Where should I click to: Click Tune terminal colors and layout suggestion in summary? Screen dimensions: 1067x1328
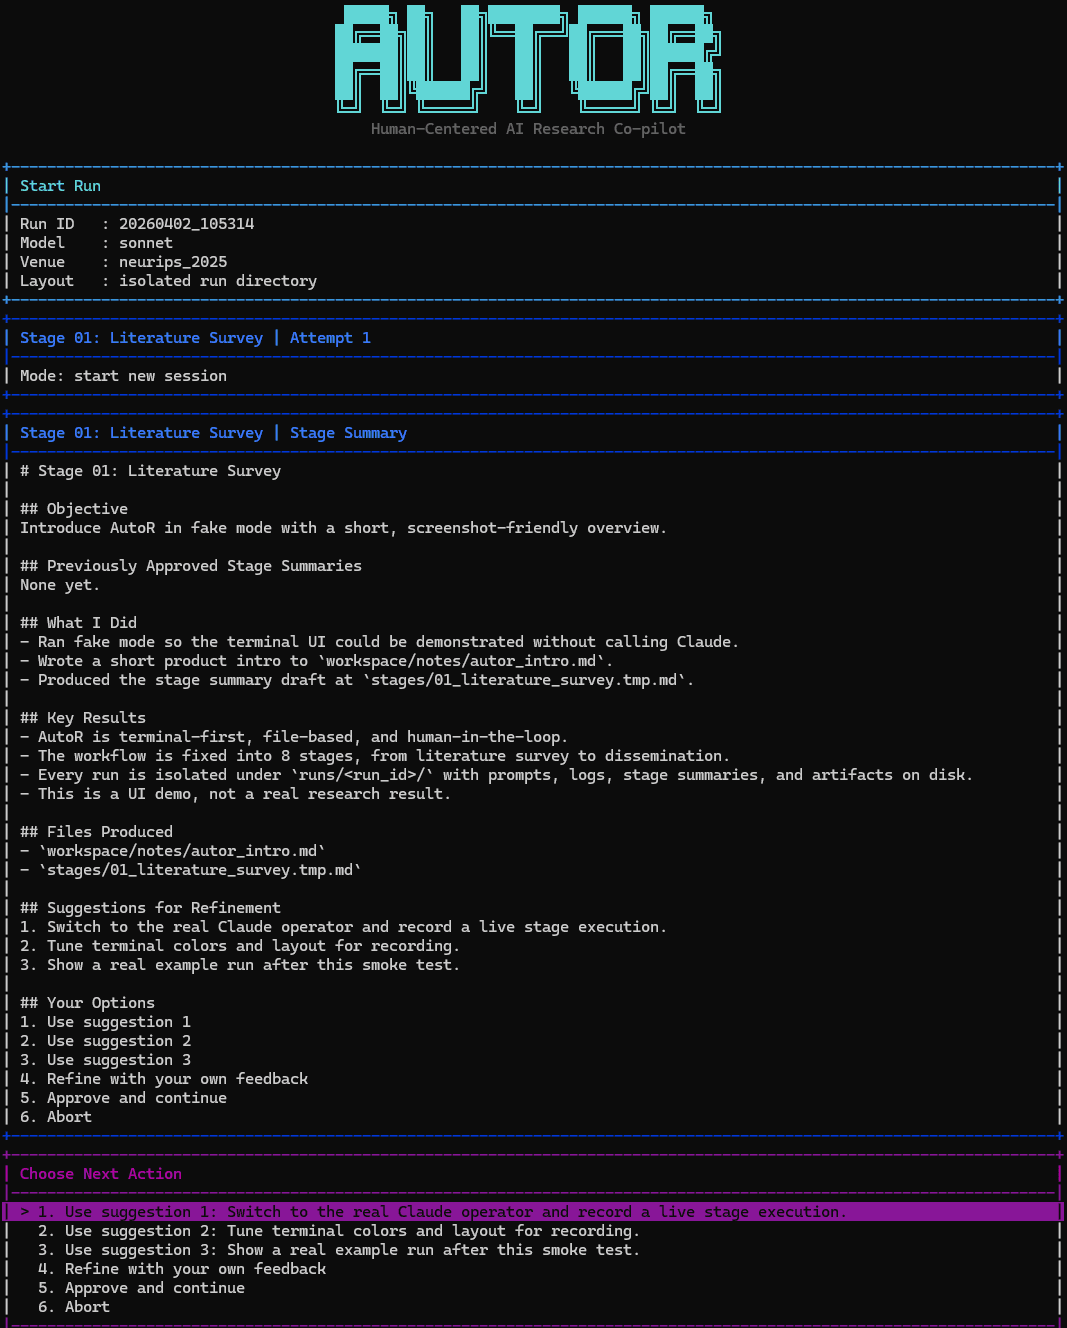(x=240, y=946)
